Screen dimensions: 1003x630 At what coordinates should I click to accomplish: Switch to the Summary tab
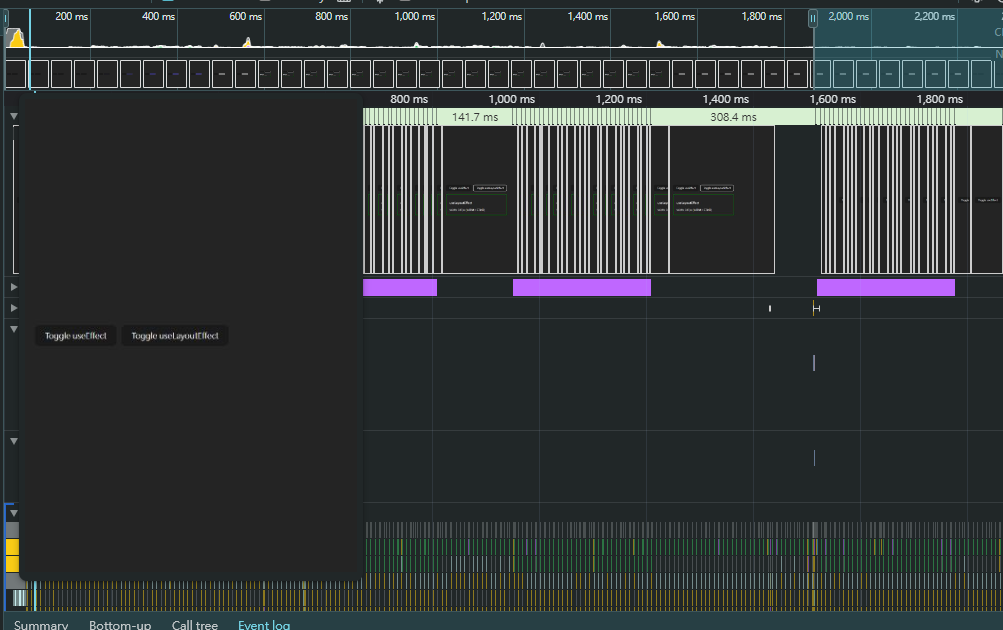[41, 624]
